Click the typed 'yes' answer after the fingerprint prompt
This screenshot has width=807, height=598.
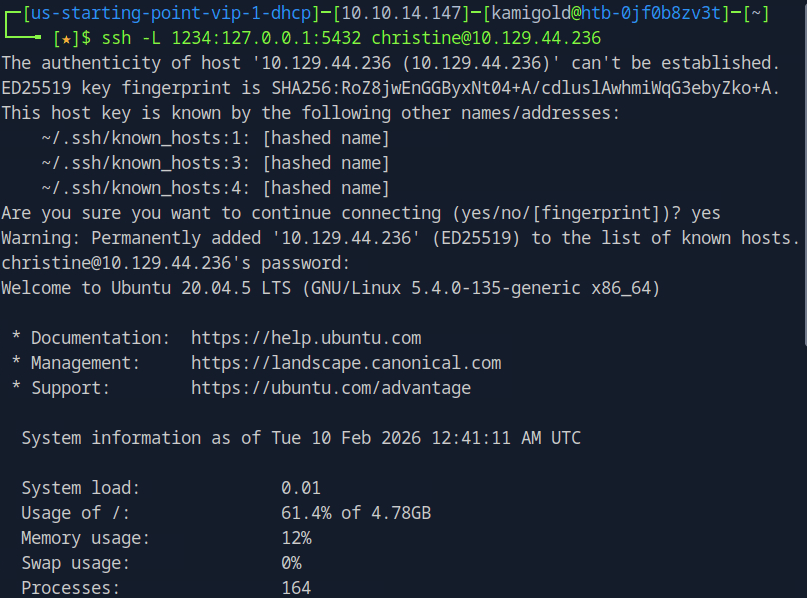pyautogui.click(x=706, y=213)
